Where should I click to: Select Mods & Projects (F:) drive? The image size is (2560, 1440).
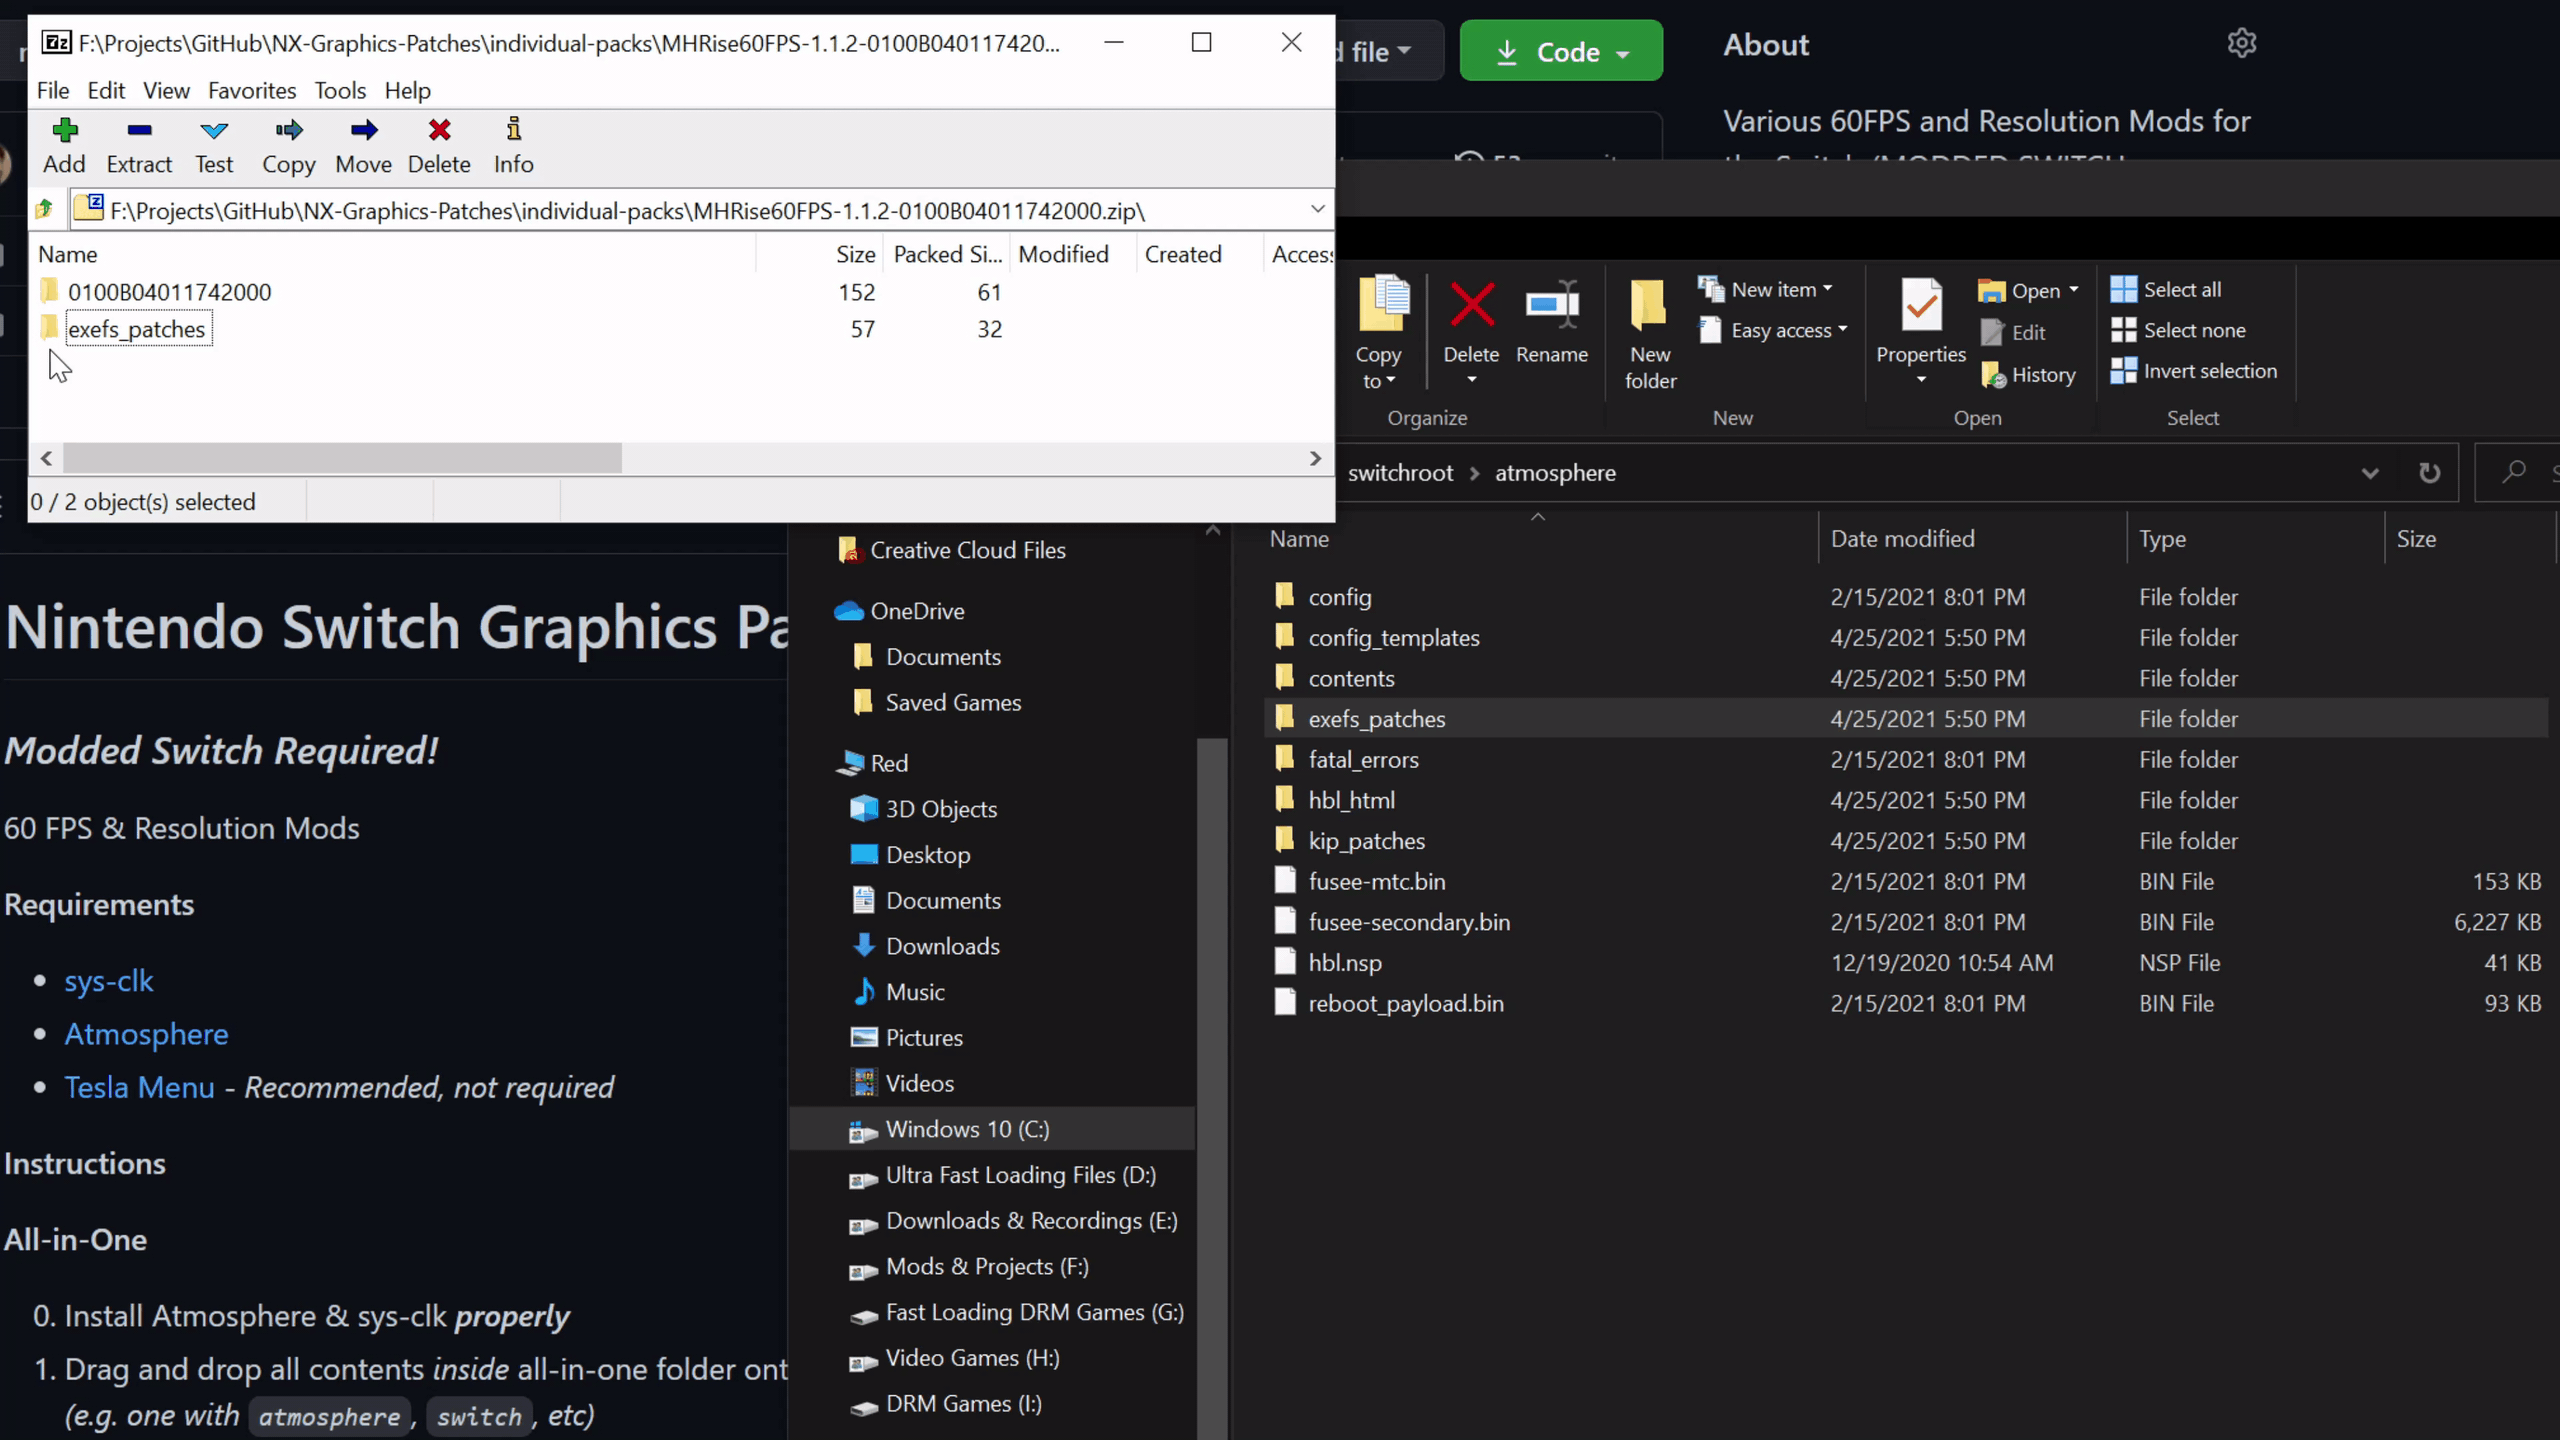click(986, 1267)
